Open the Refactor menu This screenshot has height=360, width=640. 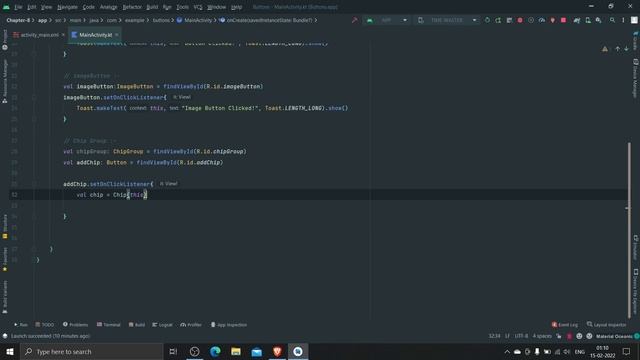pos(132,7)
